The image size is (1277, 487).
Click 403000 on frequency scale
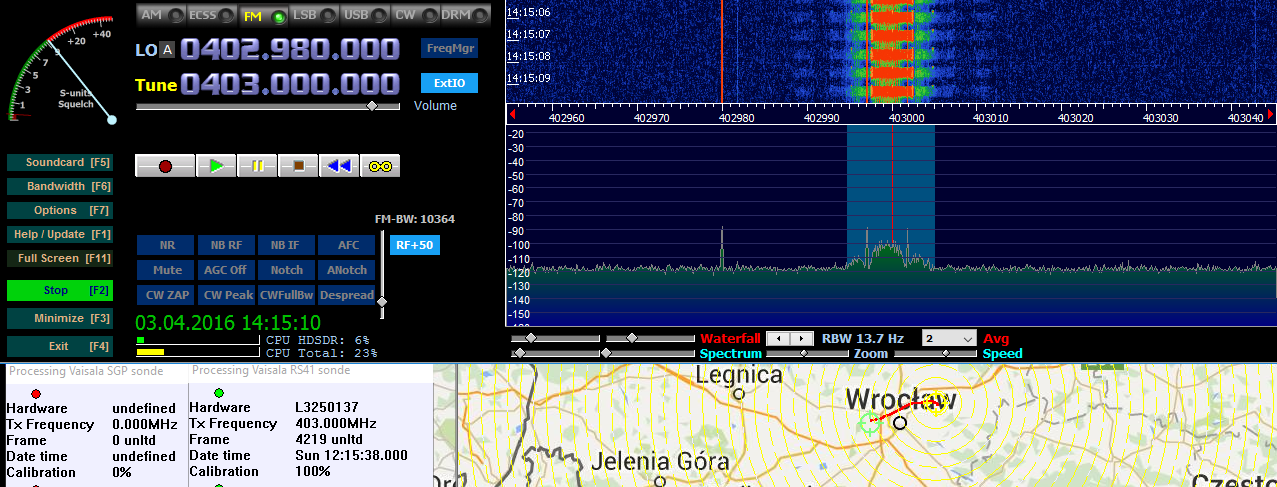pos(906,118)
